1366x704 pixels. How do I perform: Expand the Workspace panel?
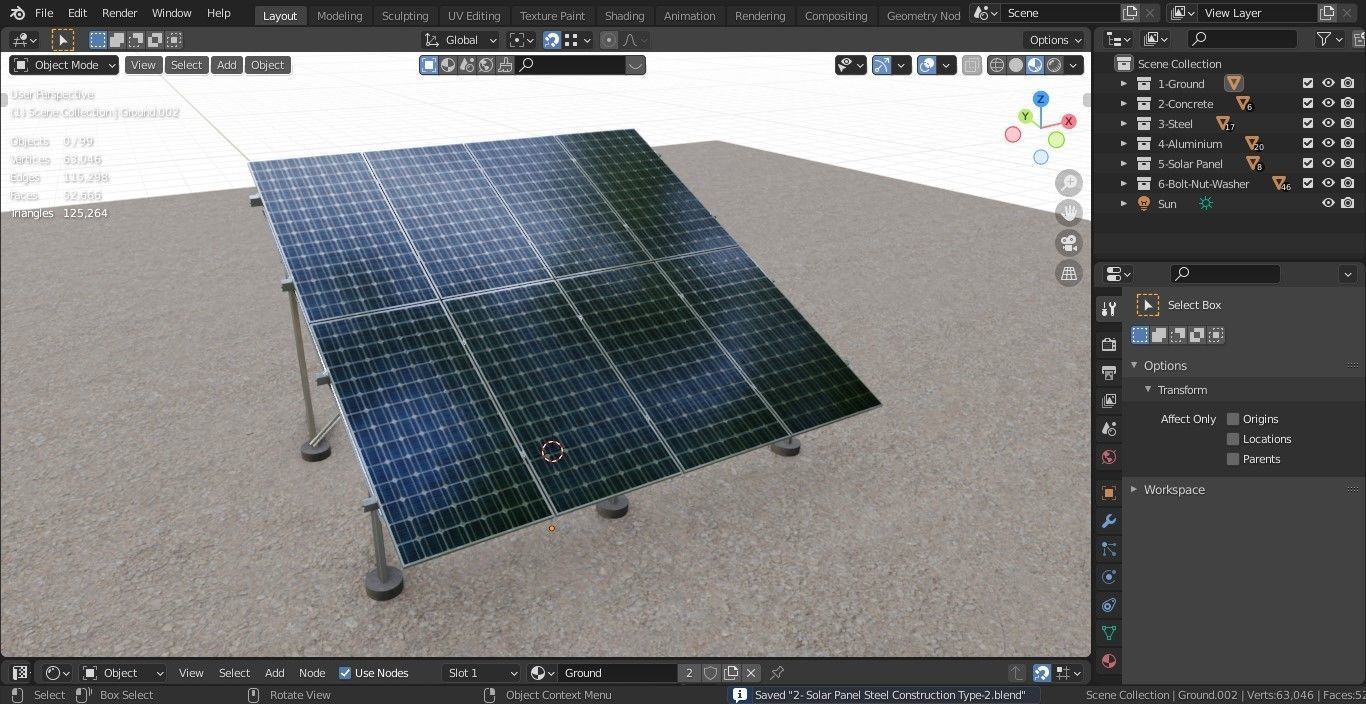pyautogui.click(x=1135, y=490)
